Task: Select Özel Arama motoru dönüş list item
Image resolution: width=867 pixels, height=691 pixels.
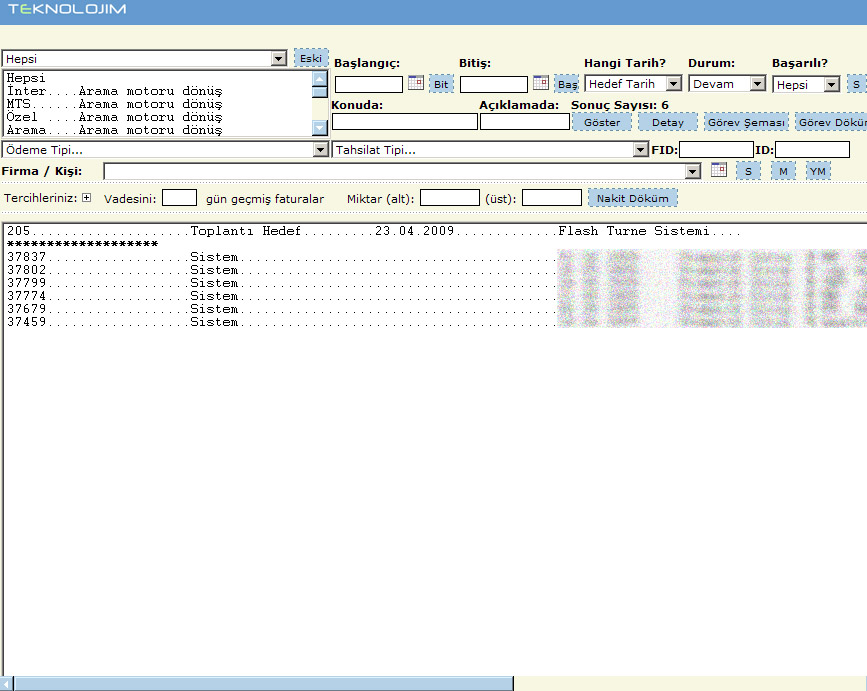Action: (158, 117)
